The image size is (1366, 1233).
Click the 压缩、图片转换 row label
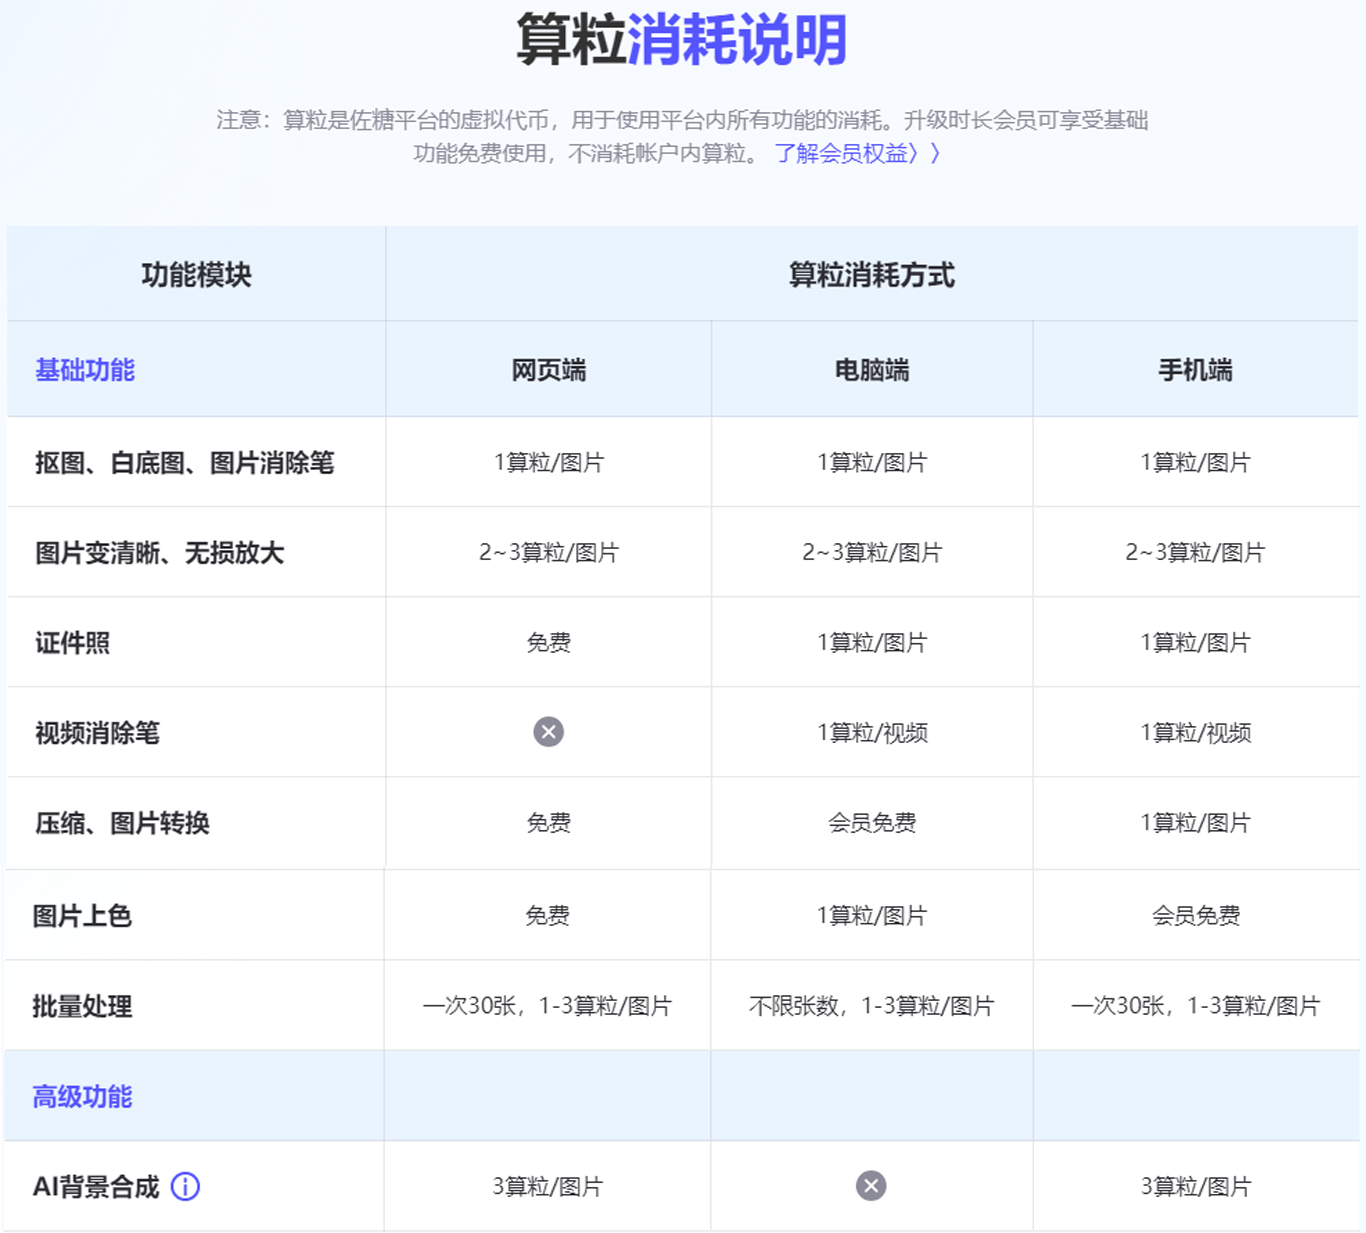pos(122,823)
